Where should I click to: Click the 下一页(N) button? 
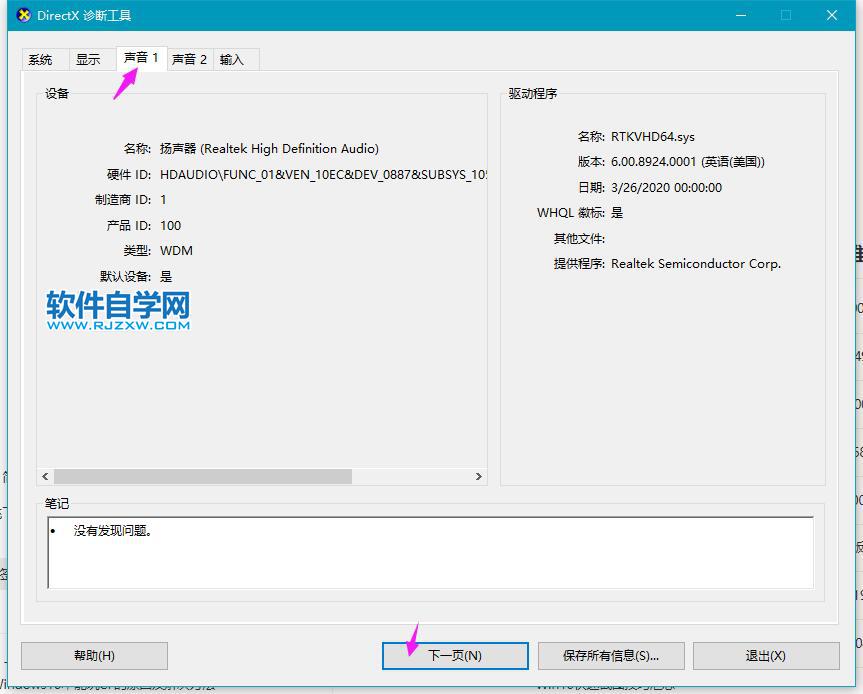click(x=455, y=656)
